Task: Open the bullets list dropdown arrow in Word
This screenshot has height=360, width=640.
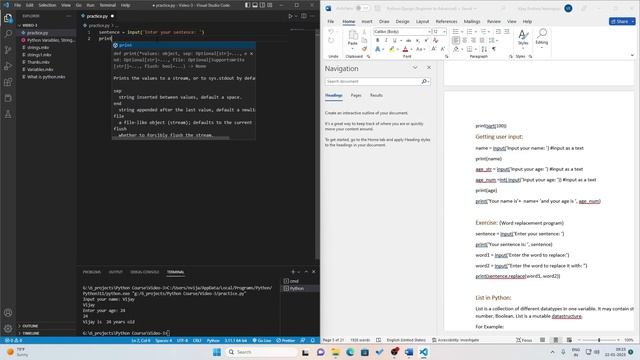Action: coord(462,31)
